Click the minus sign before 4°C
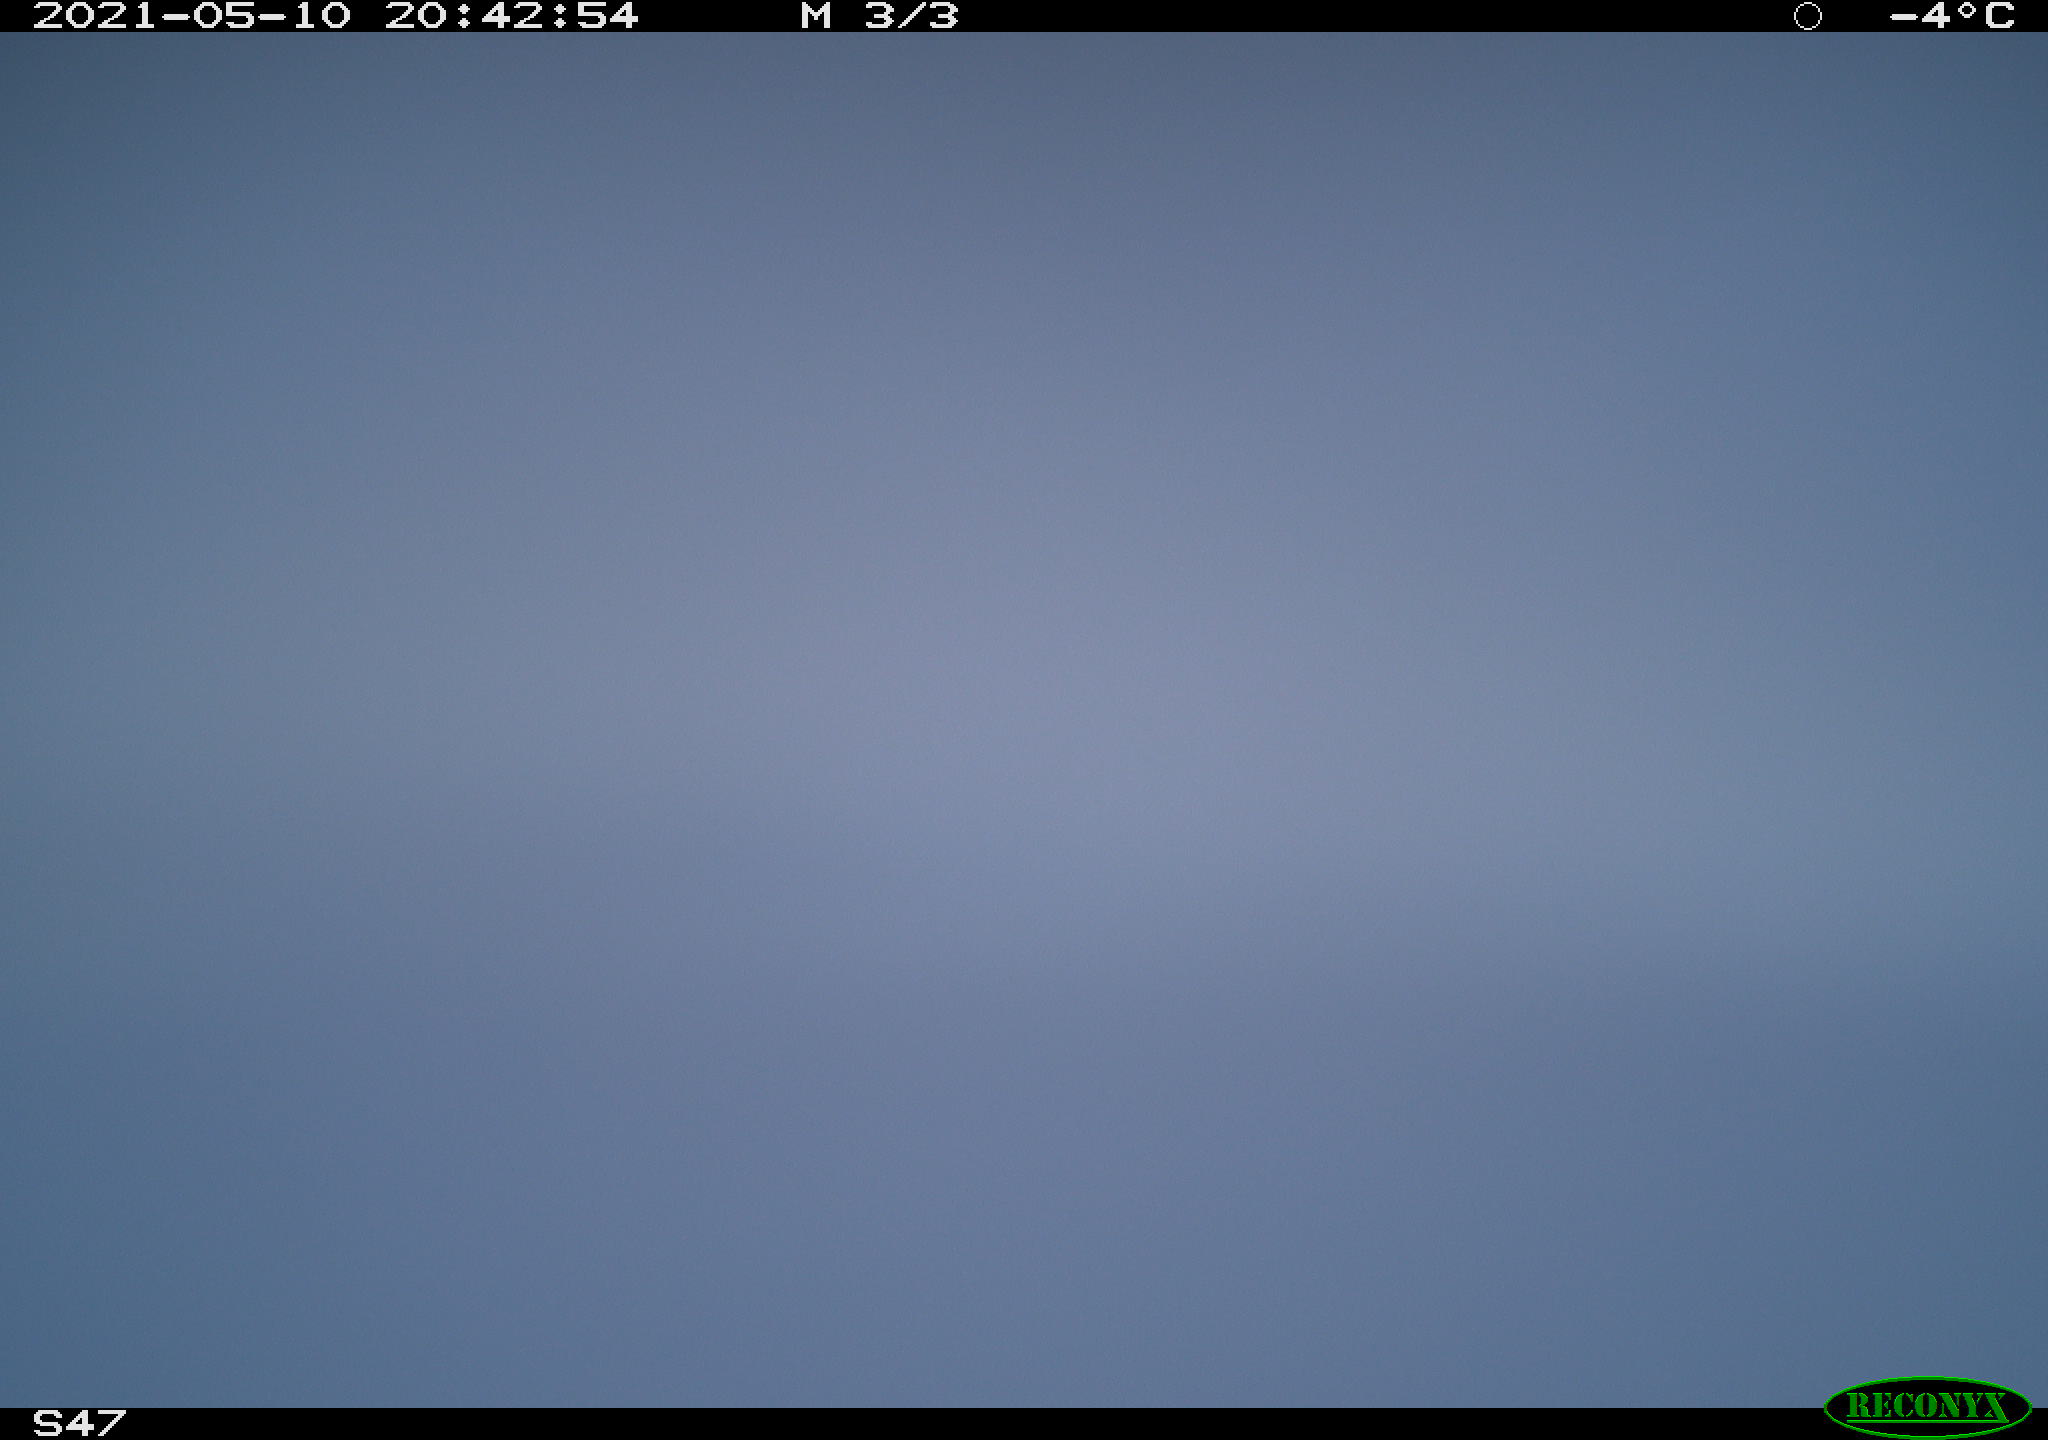The width and height of the screenshot is (2048, 1440). tap(1903, 16)
